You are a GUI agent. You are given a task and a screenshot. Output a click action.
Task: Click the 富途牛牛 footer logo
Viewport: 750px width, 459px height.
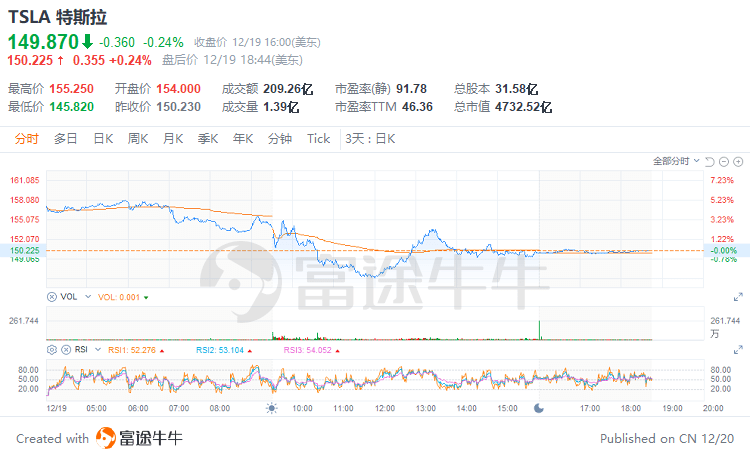[139, 438]
